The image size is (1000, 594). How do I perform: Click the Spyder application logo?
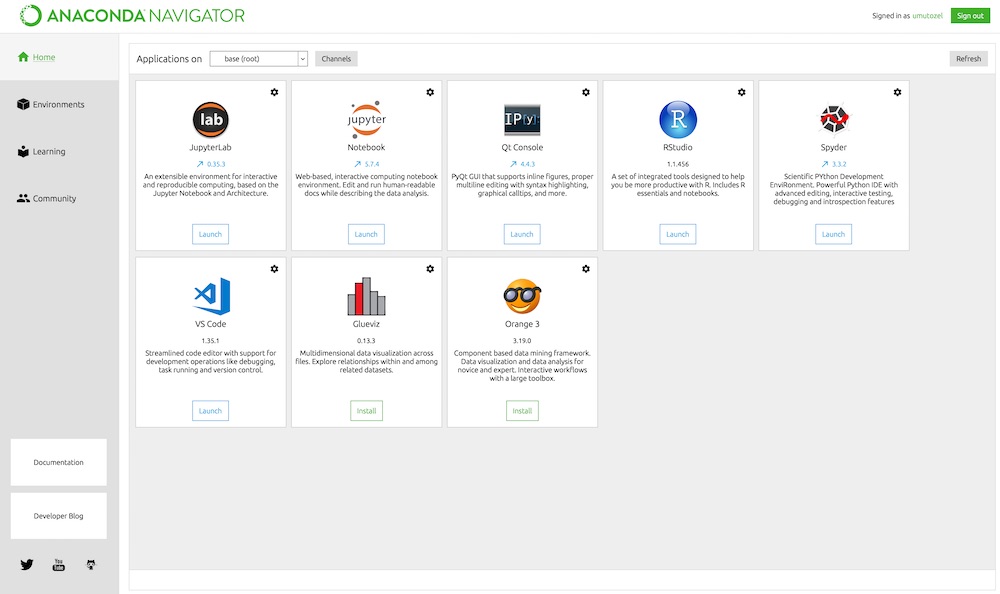click(x=834, y=119)
